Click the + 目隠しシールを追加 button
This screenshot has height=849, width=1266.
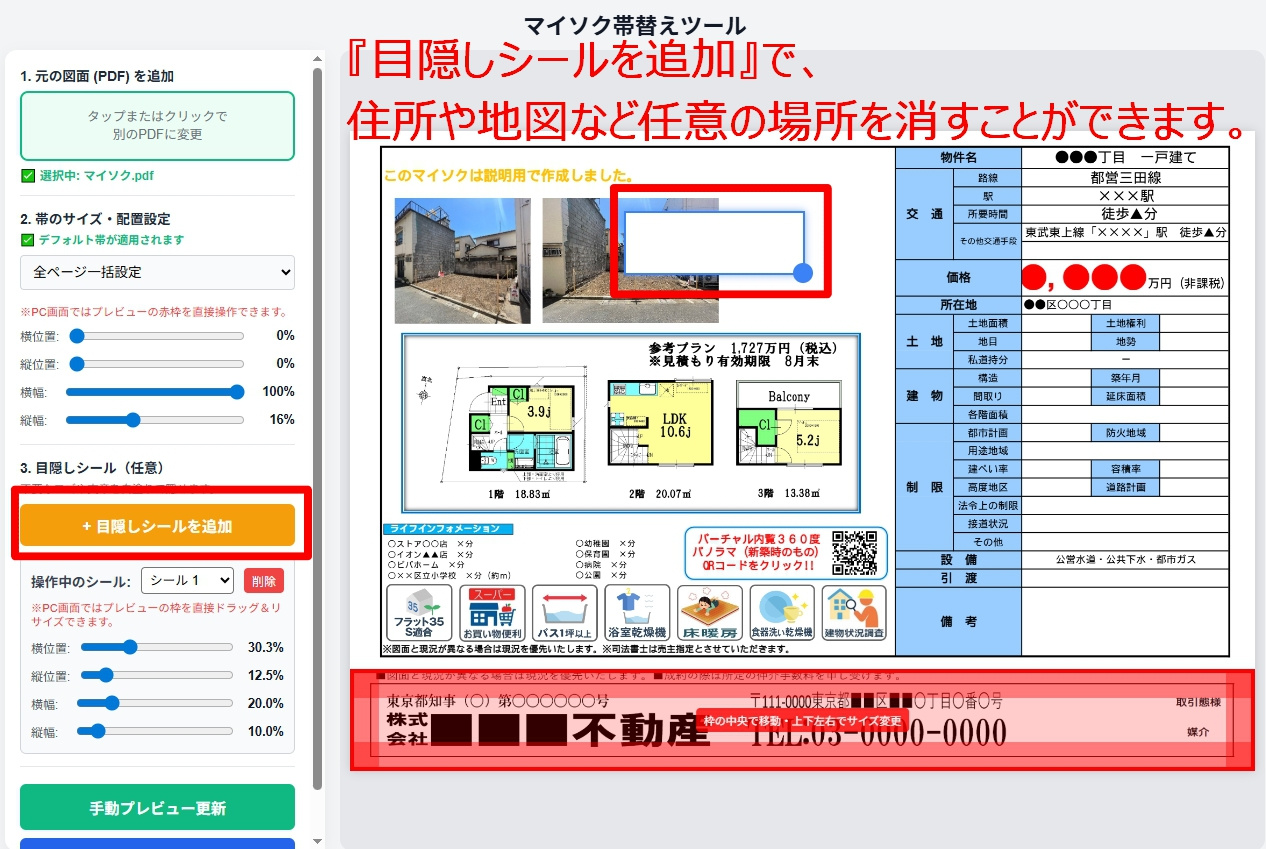pos(157,526)
